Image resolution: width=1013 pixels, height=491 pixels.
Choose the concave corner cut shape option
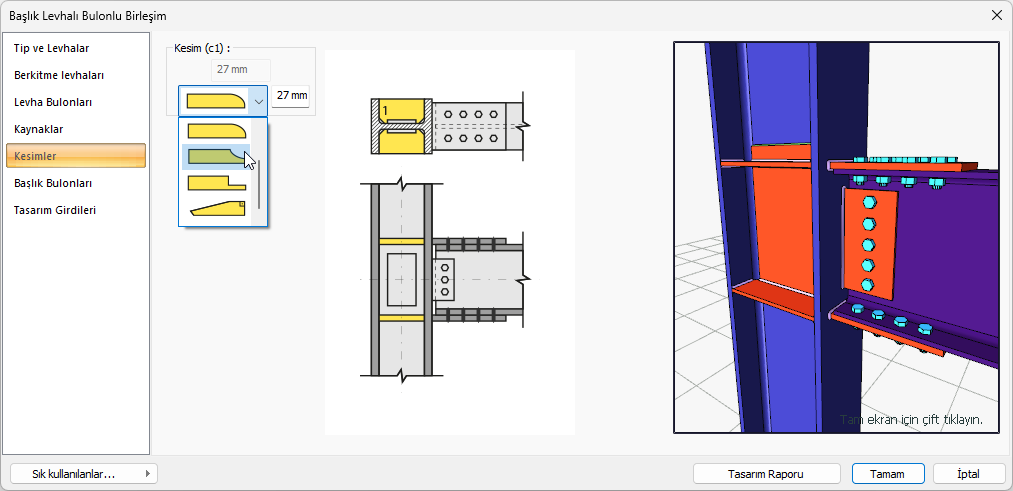(x=216, y=156)
